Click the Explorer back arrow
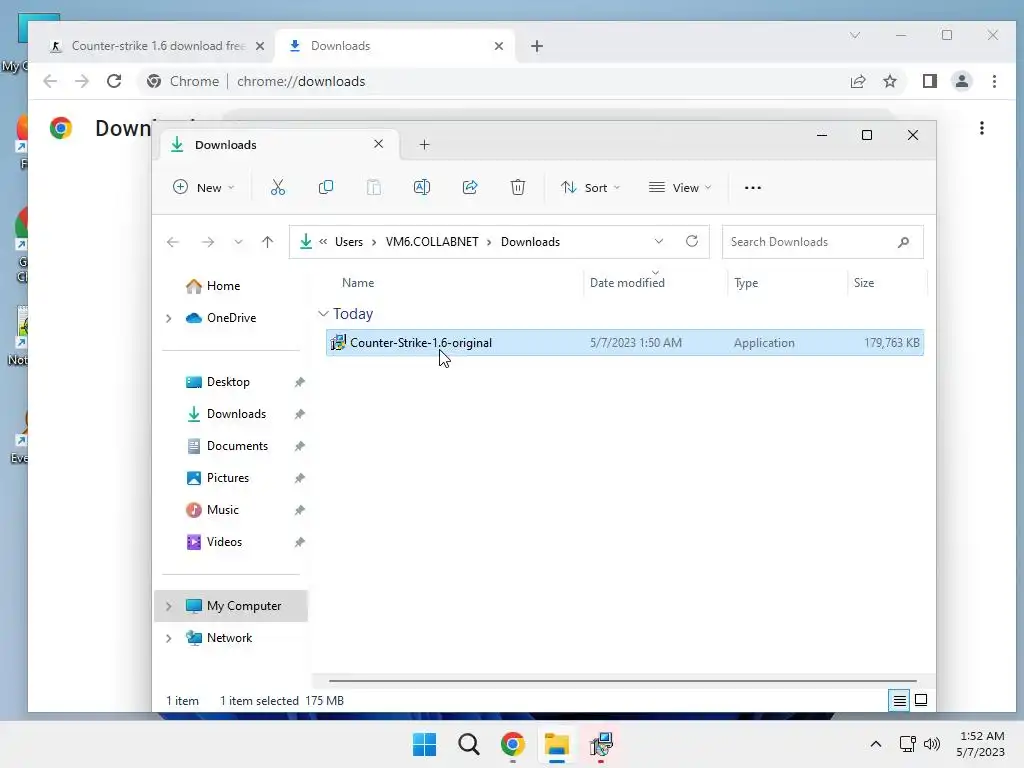 (x=172, y=242)
